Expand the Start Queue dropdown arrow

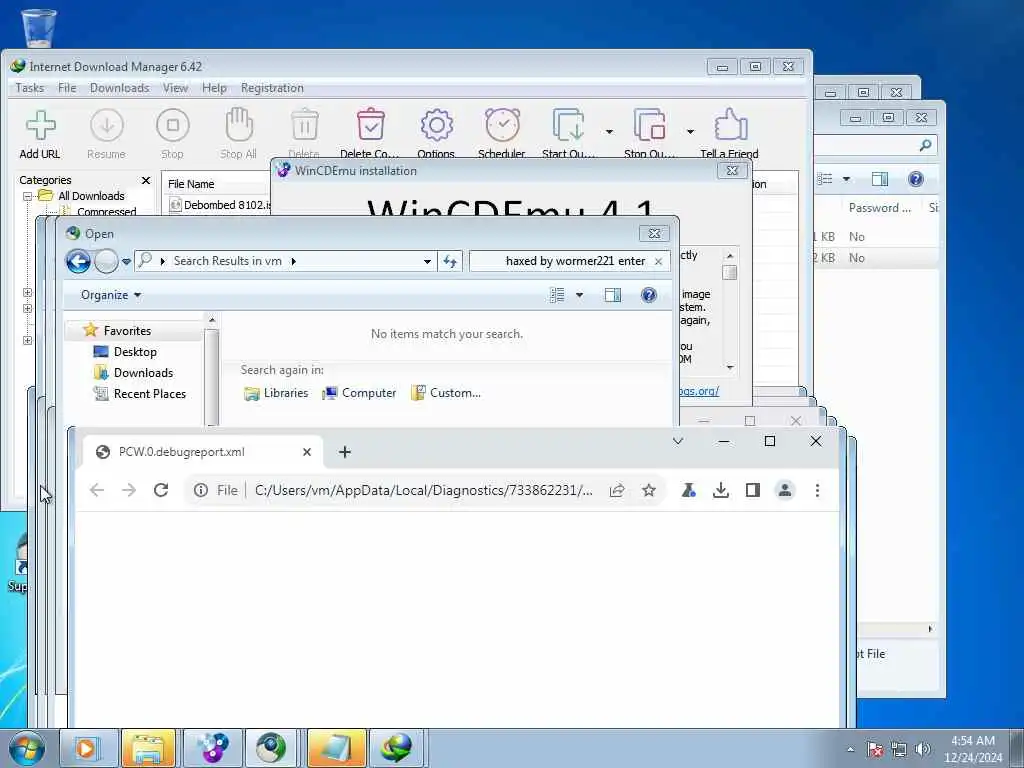tap(609, 132)
